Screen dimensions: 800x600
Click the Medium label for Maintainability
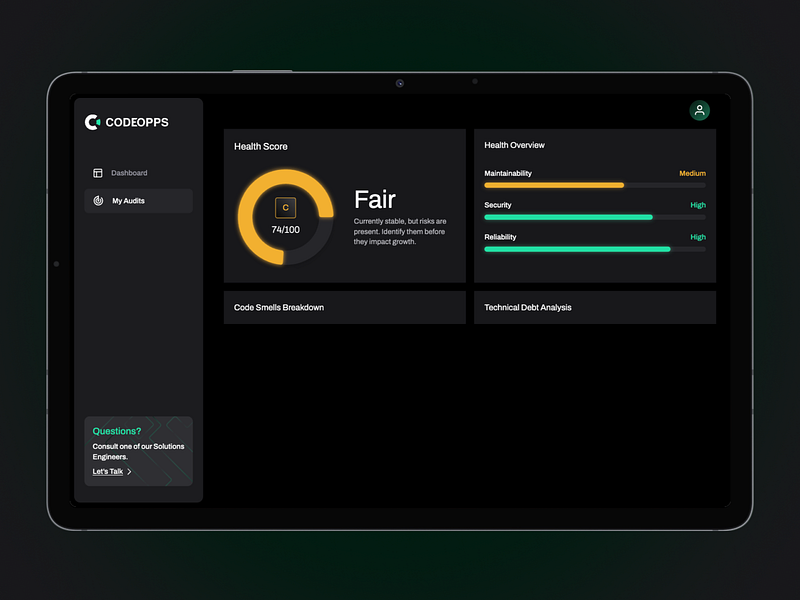pyautogui.click(x=692, y=173)
